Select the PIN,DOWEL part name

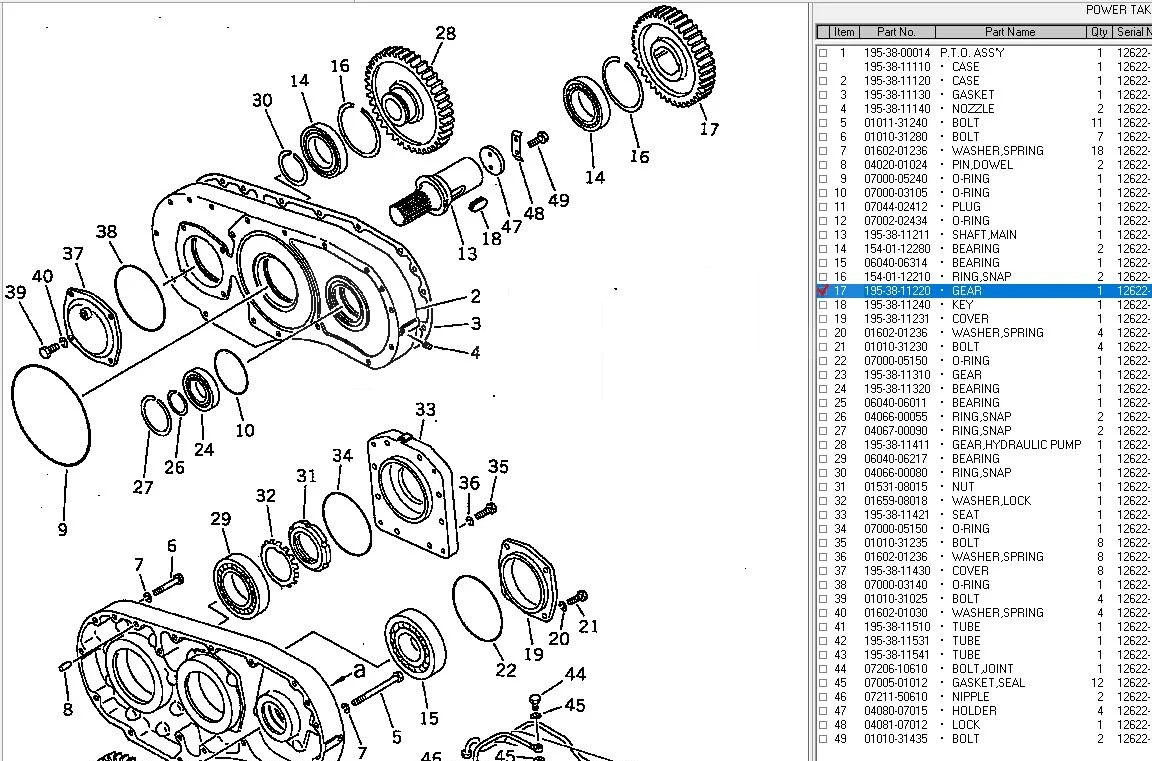pyautogui.click(x=982, y=165)
